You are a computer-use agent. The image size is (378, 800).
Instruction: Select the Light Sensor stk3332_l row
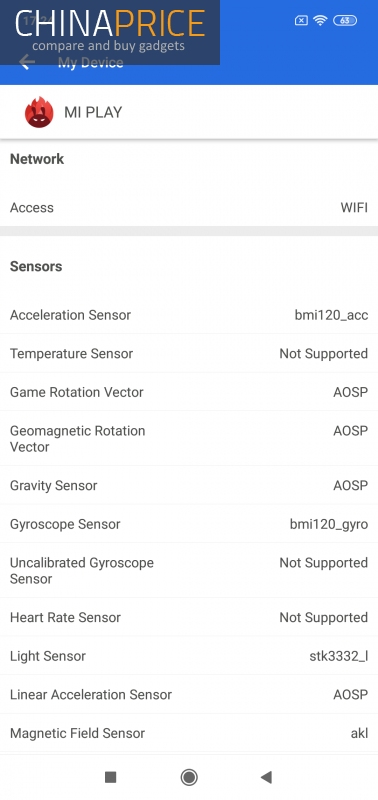189,656
